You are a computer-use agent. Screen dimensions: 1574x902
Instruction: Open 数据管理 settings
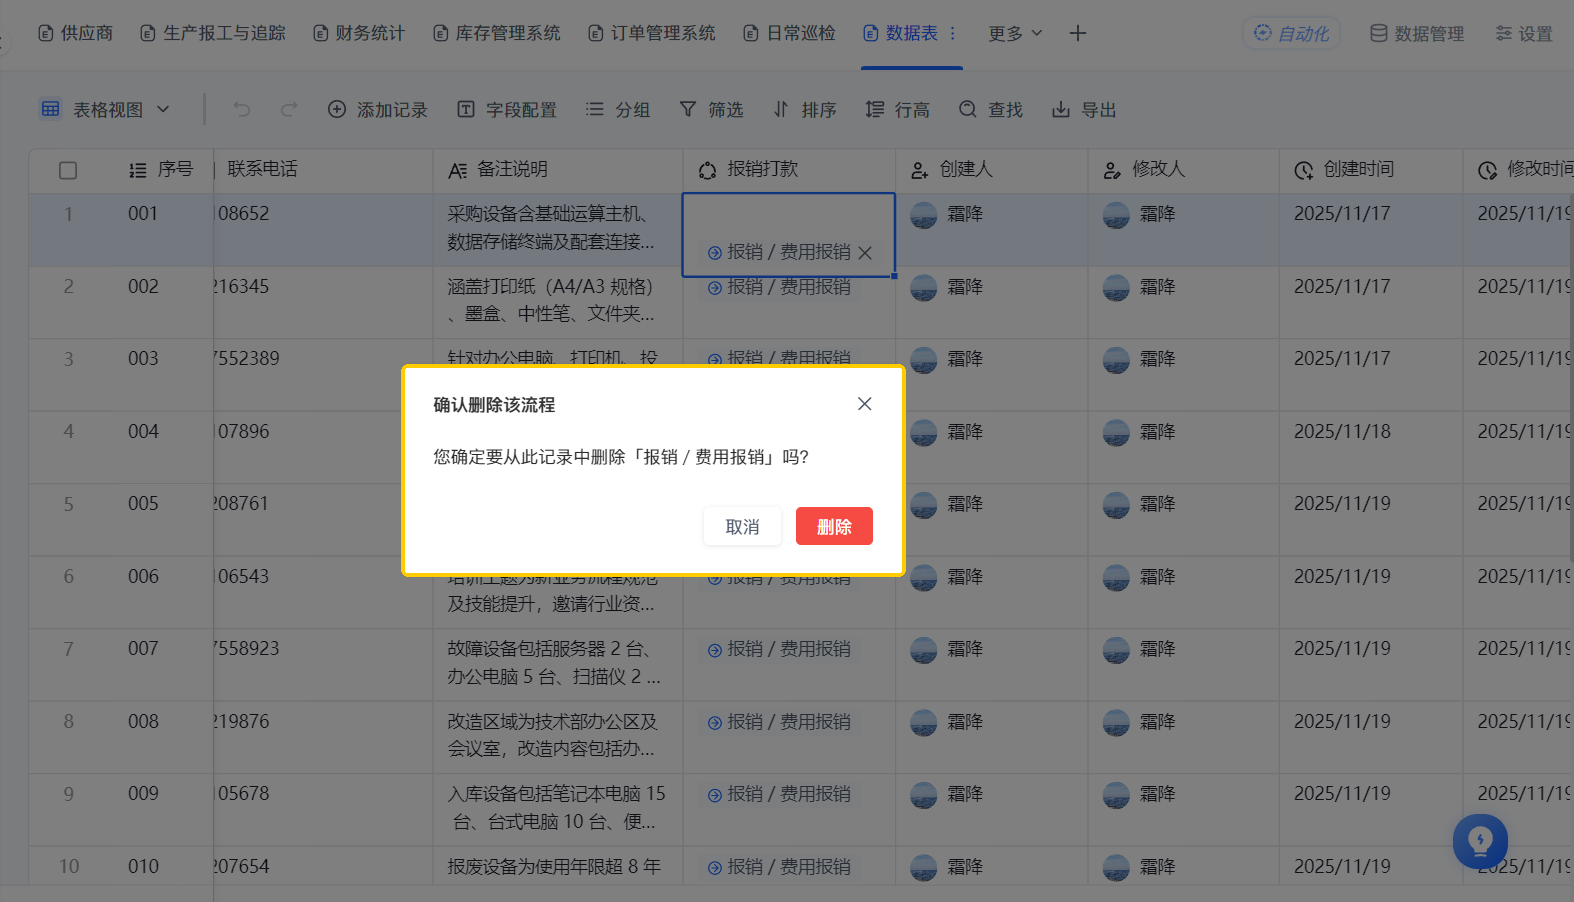[1416, 33]
